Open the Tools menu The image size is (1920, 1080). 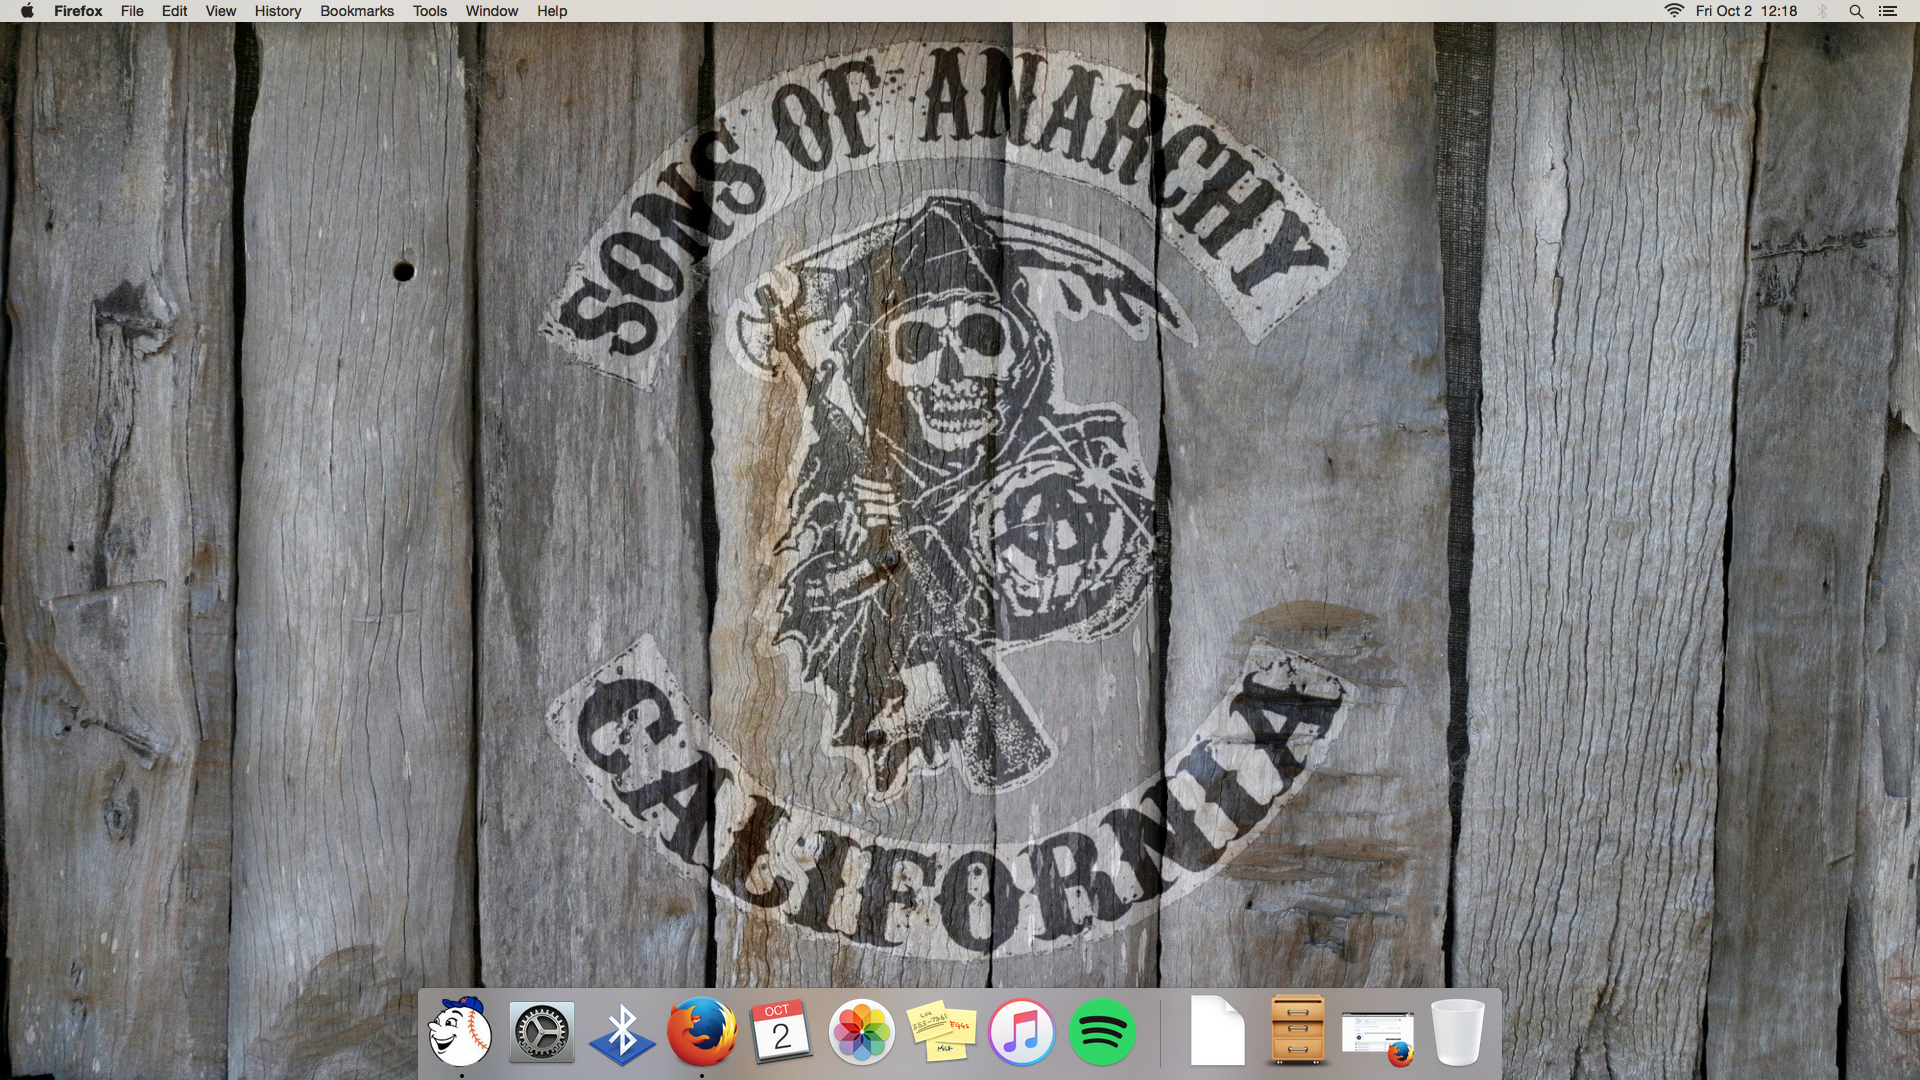tap(430, 11)
